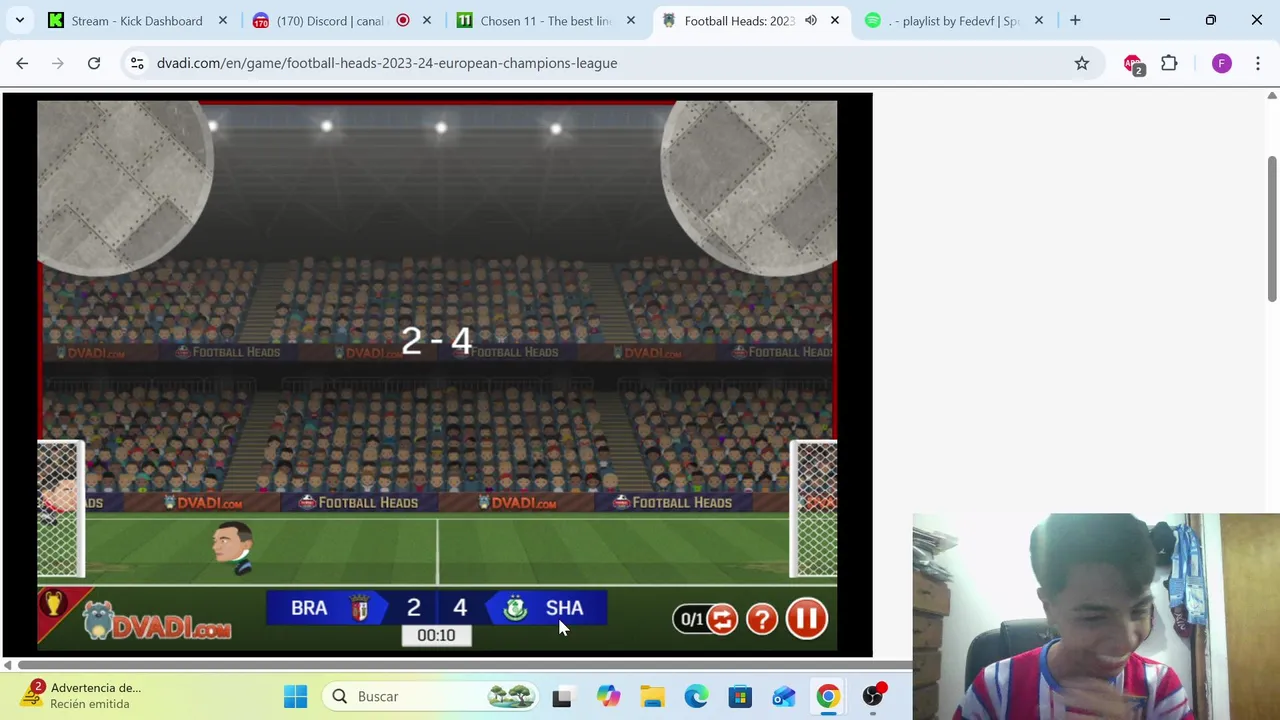Screen dimensions: 1280x720
Task: Open File Explorer from taskbar
Action: pyautogui.click(x=652, y=696)
